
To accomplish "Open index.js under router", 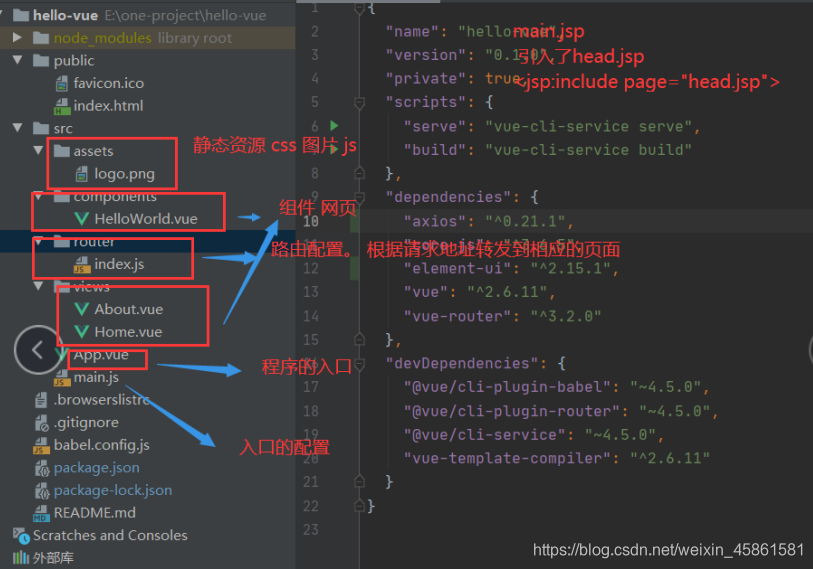I will pyautogui.click(x=119, y=264).
